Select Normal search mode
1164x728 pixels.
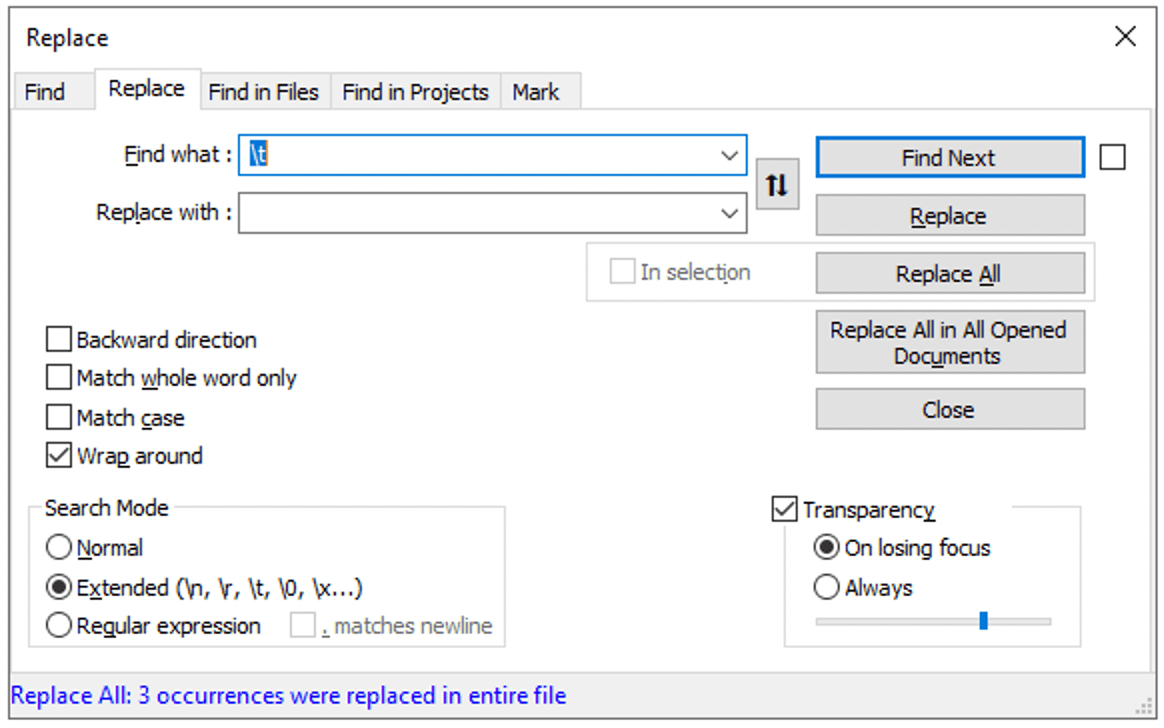coord(57,547)
